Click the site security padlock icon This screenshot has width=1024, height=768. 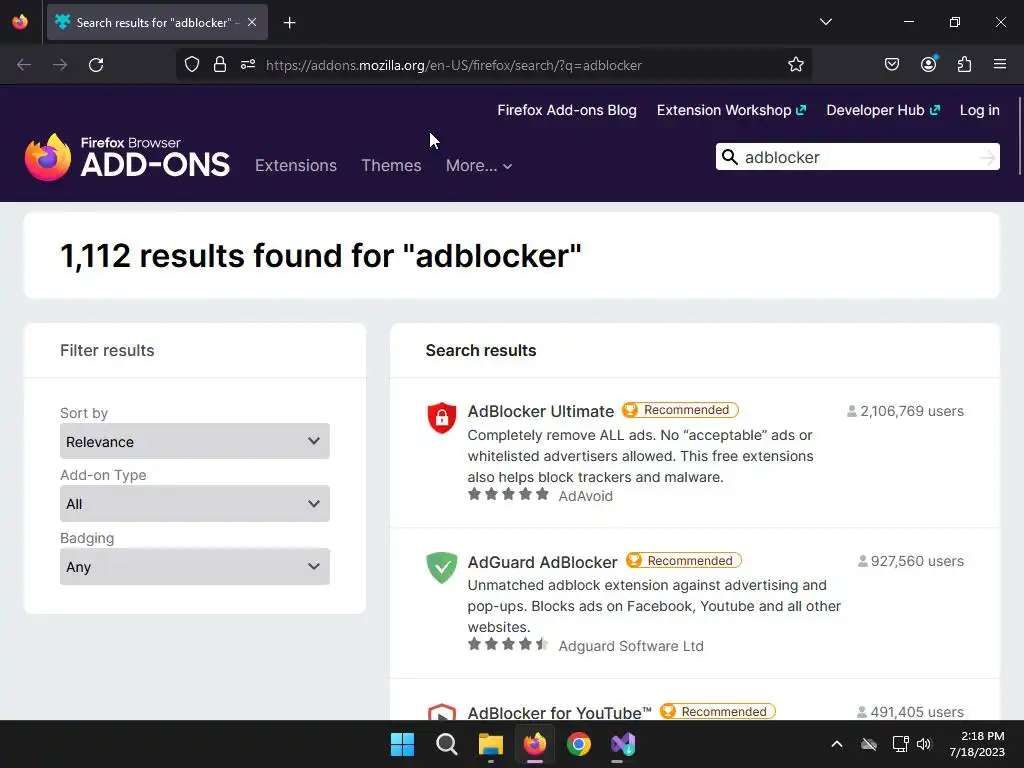point(220,65)
